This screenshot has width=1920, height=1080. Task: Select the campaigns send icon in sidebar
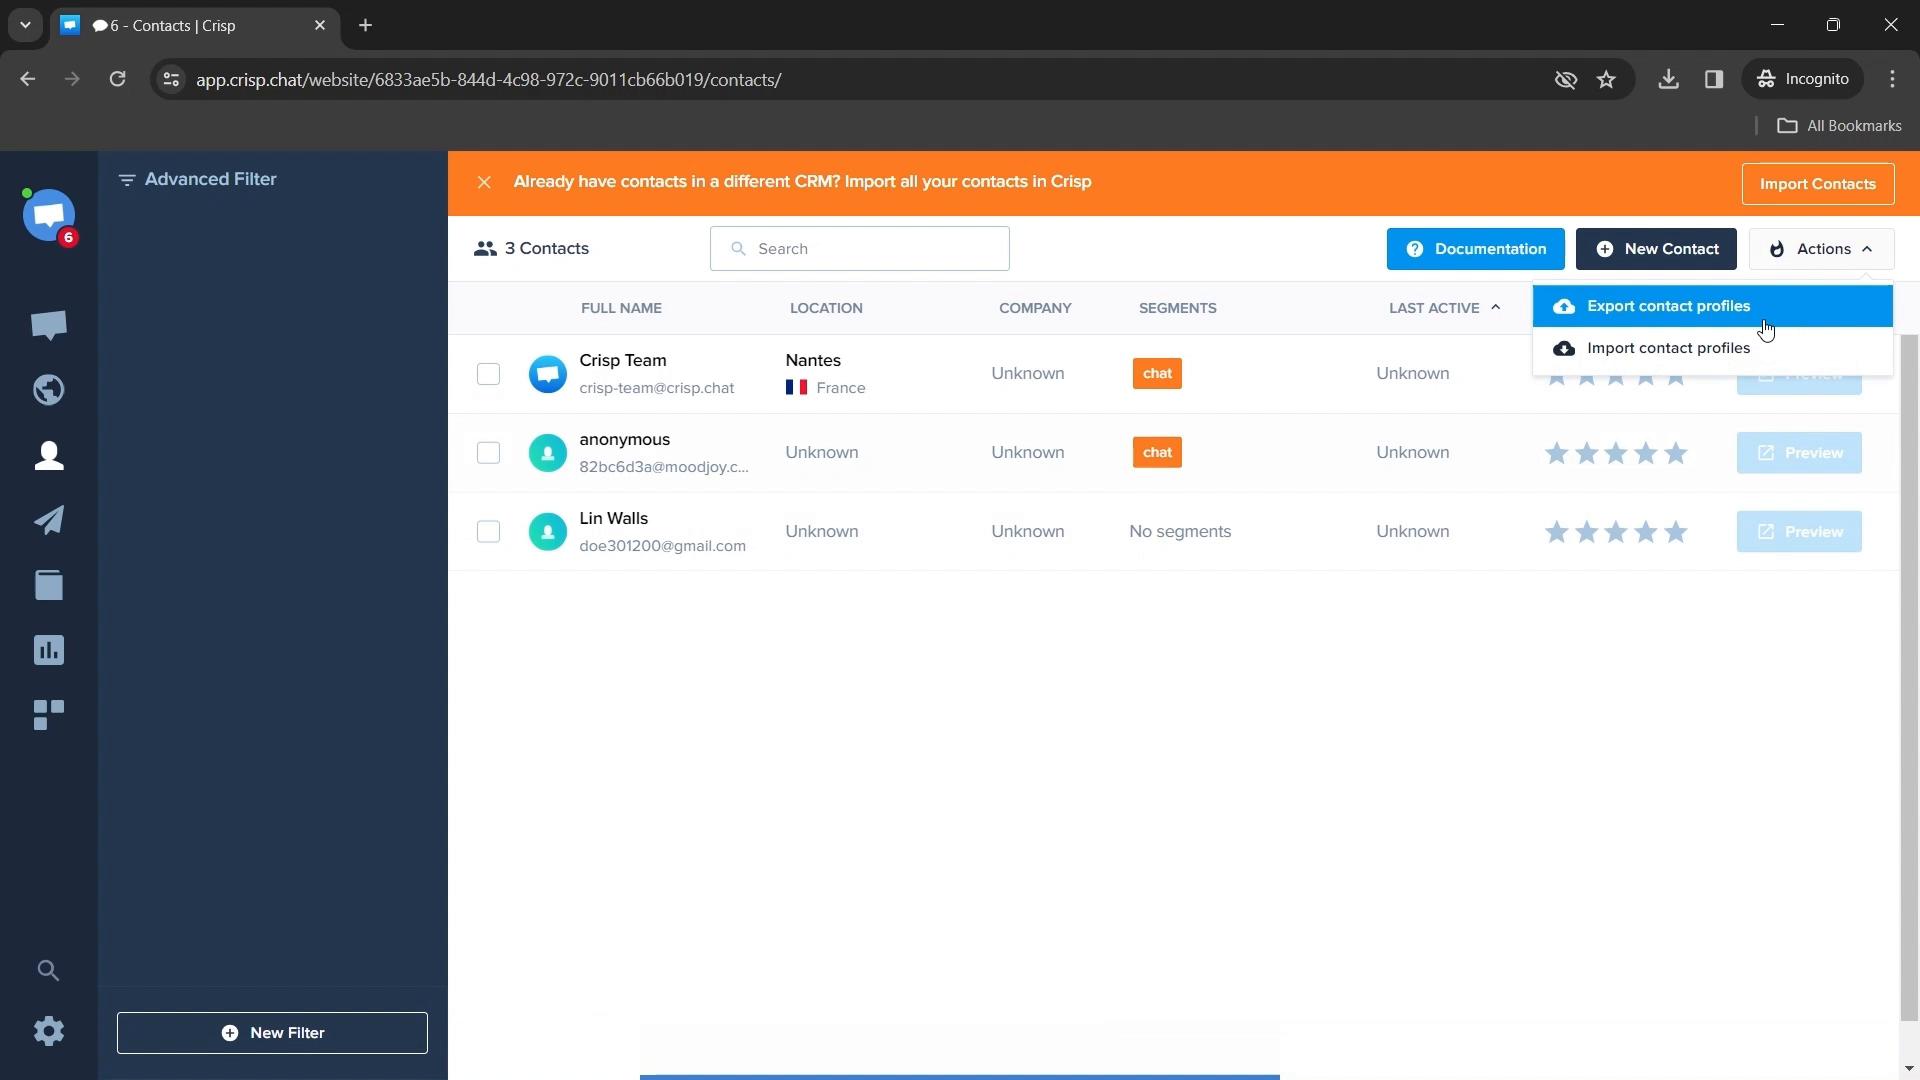tap(49, 520)
